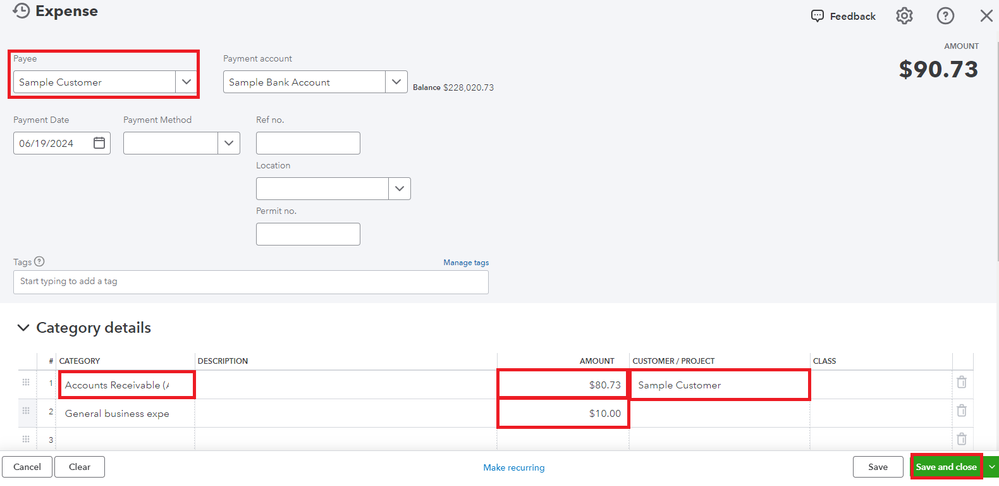Click the Cancel button
This screenshot has height=486, width=999.
pyautogui.click(x=27, y=467)
